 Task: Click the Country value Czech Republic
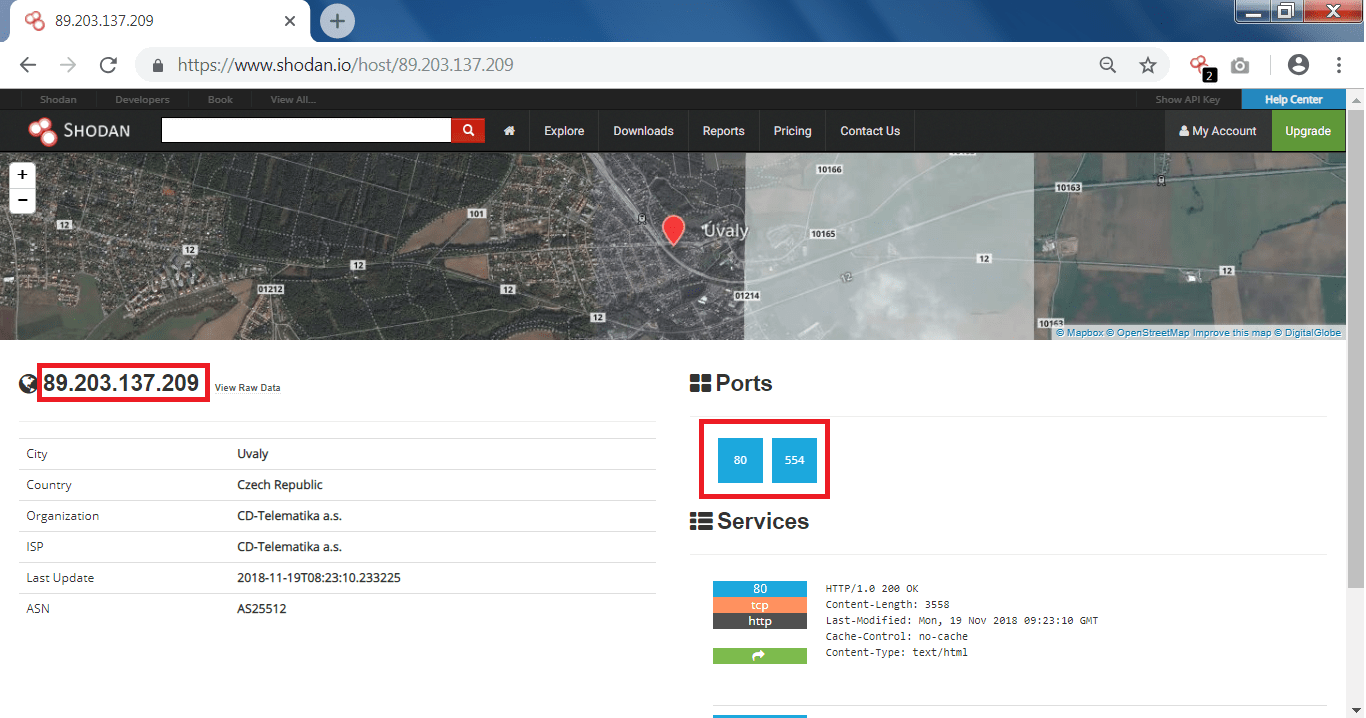280,485
